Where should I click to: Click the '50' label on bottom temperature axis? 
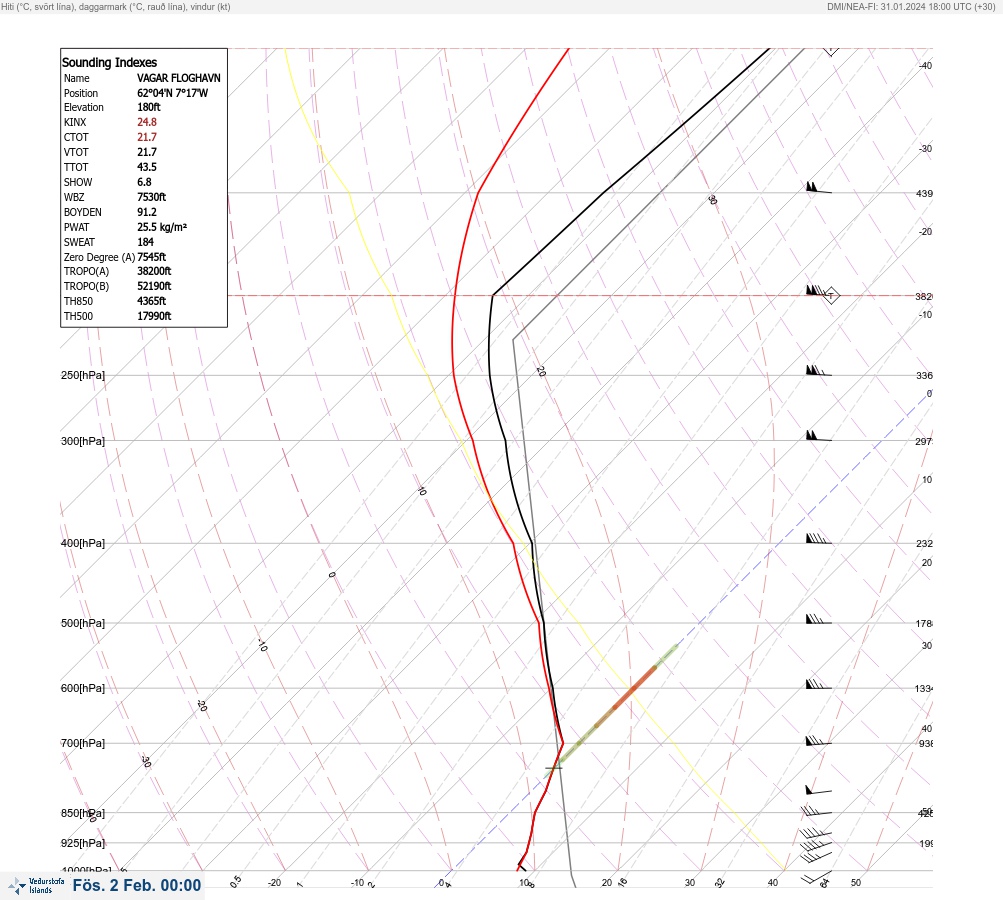point(856,883)
